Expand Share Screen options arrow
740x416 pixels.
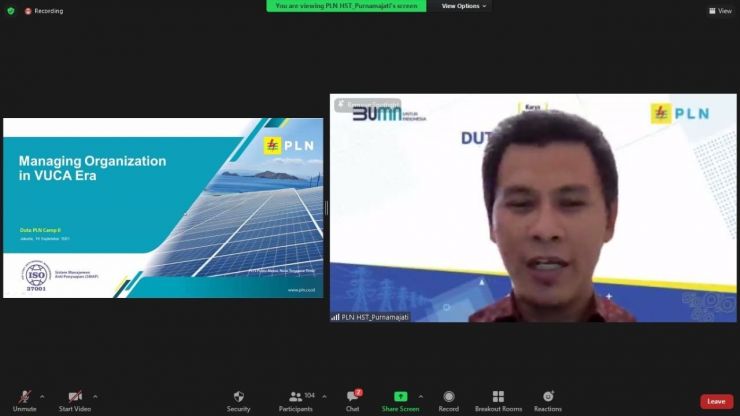pyautogui.click(x=421, y=397)
